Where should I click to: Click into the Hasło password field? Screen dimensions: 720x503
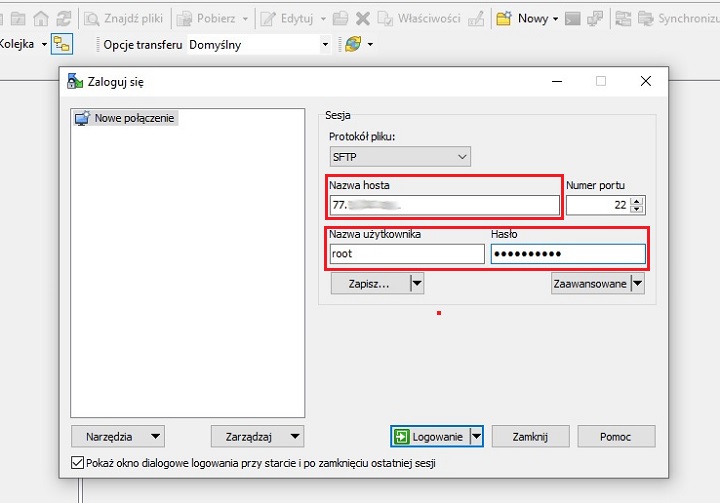[x=567, y=254]
